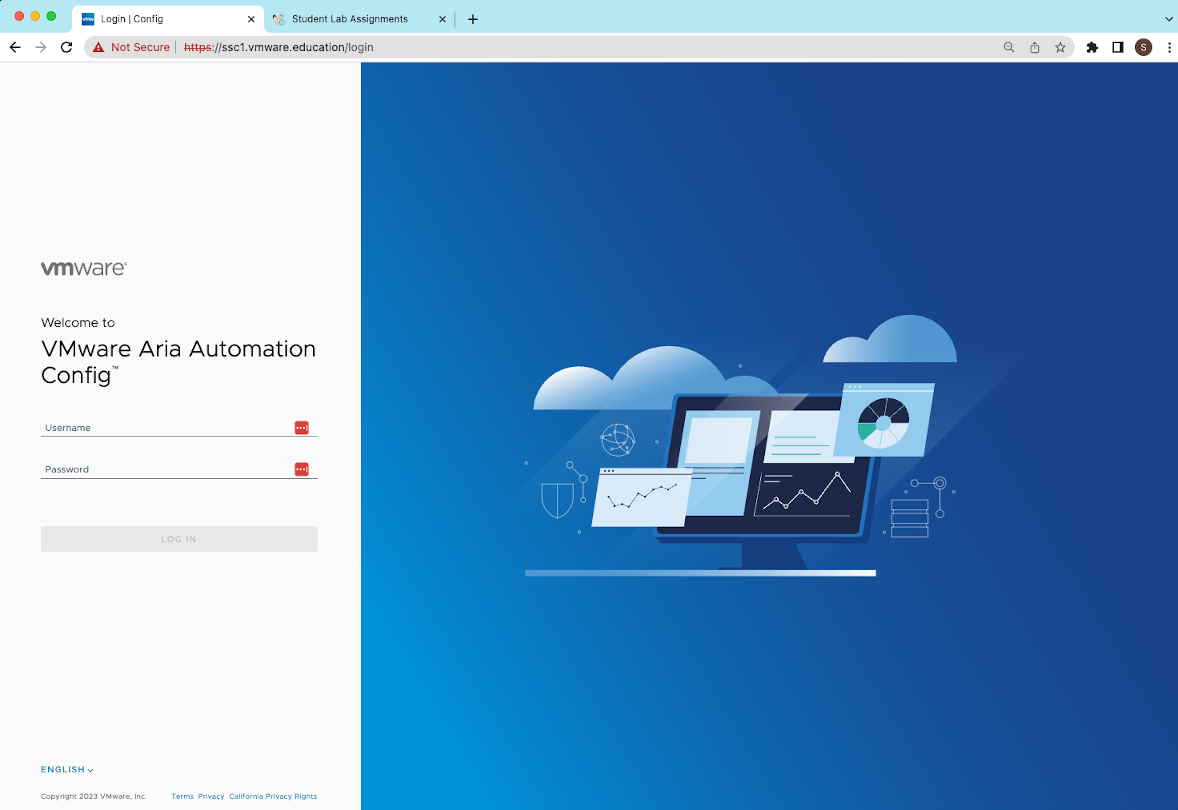The height and width of the screenshot is (810, 1178).
Task: Click 'VMware Aria Automation Config' heading
Action: point(178,361)
